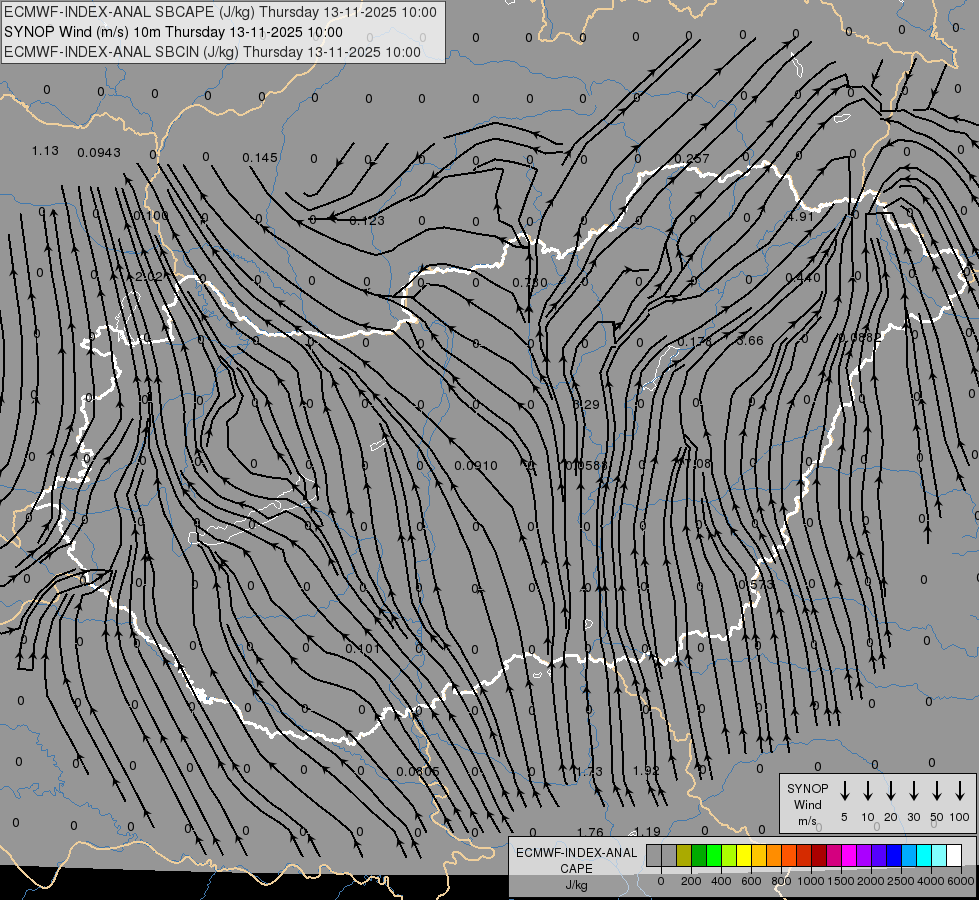Click the SBCIN title line
Screen dimensions: 979x900
(x=212, y=52)
